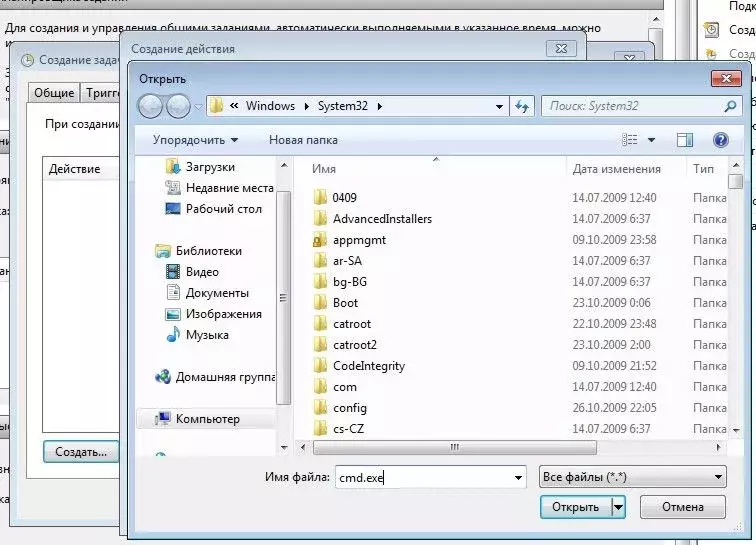The height and width of the screenshot is (545, 756).
Task: Click the Windows breadcrumb in the path
Action: click(x=270, y=106)
